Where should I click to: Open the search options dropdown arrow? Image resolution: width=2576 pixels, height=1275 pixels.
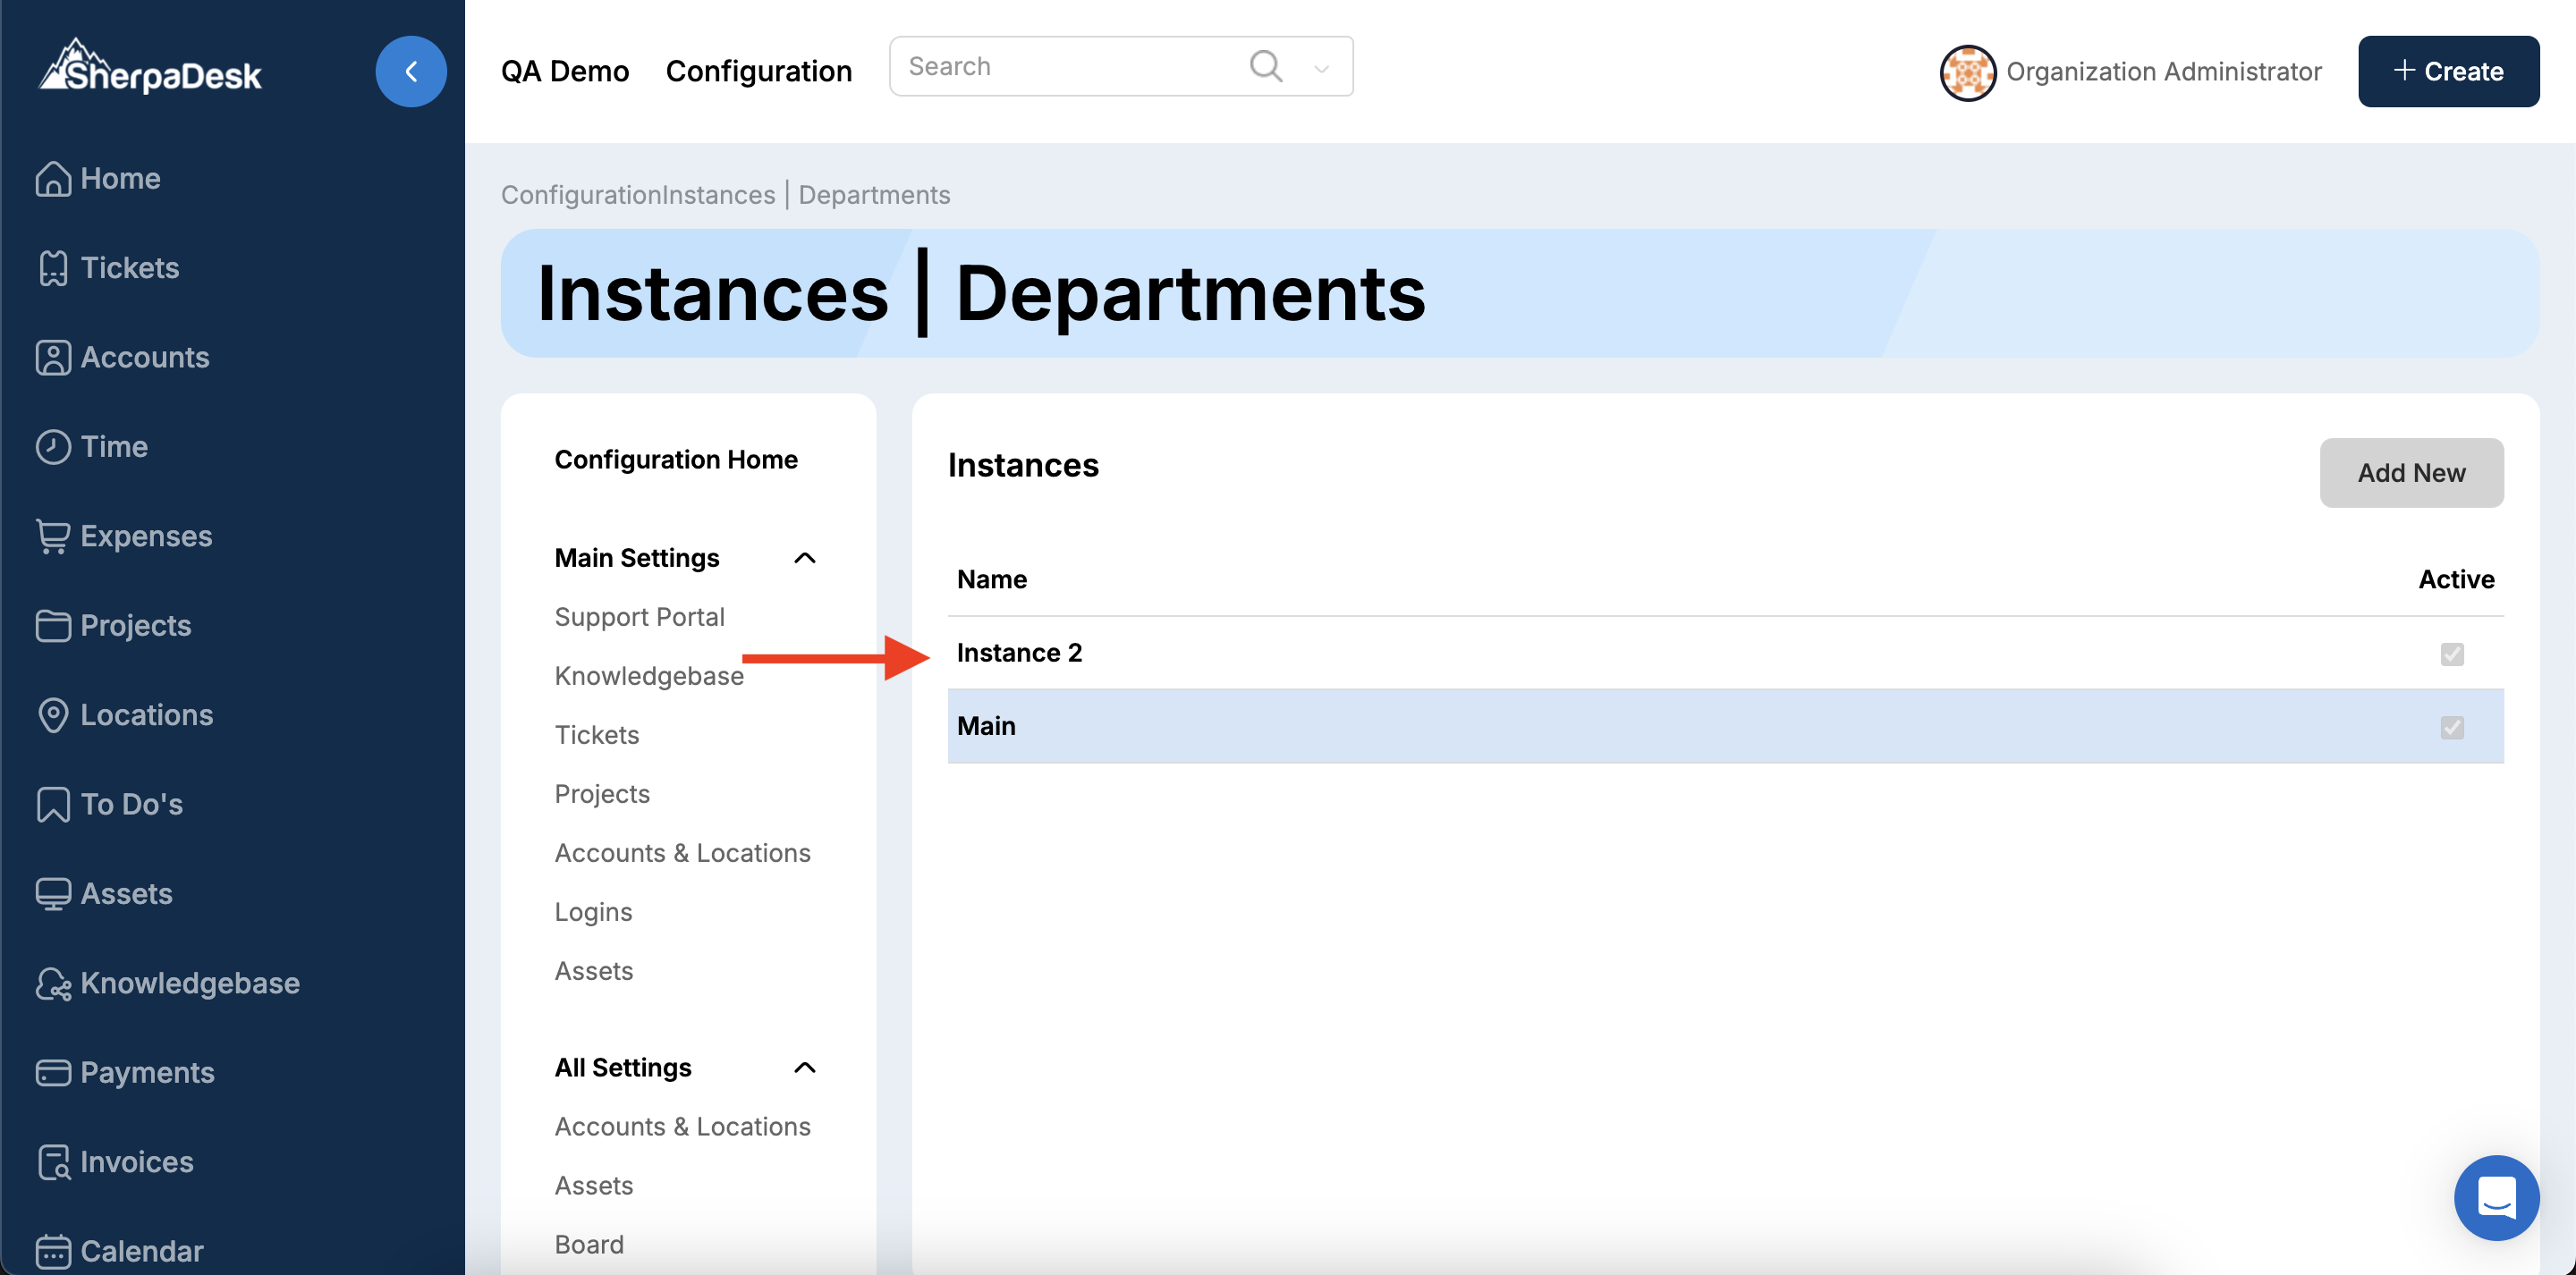(1321, 69)
